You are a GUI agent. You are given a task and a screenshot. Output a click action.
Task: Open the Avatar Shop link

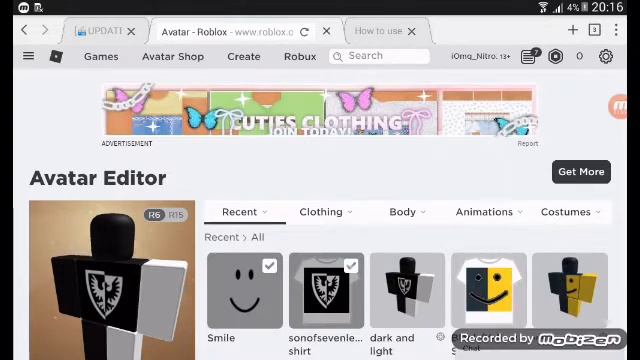[173, 56]
